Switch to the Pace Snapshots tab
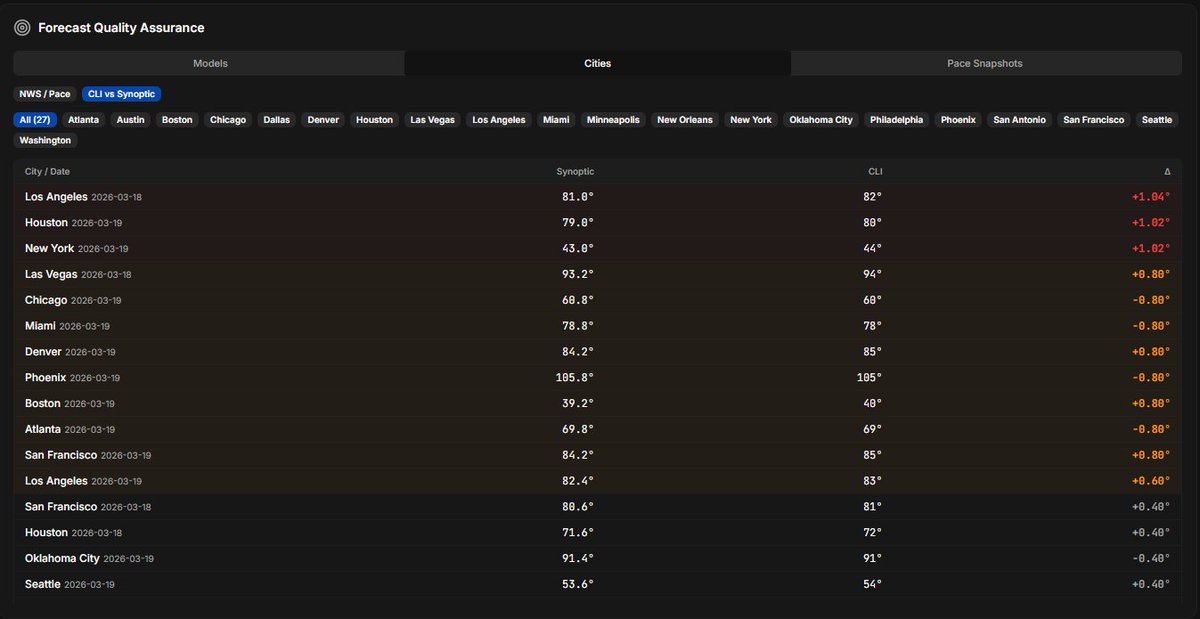Viewport: 1200px width, 619px height. click(983, 62)
